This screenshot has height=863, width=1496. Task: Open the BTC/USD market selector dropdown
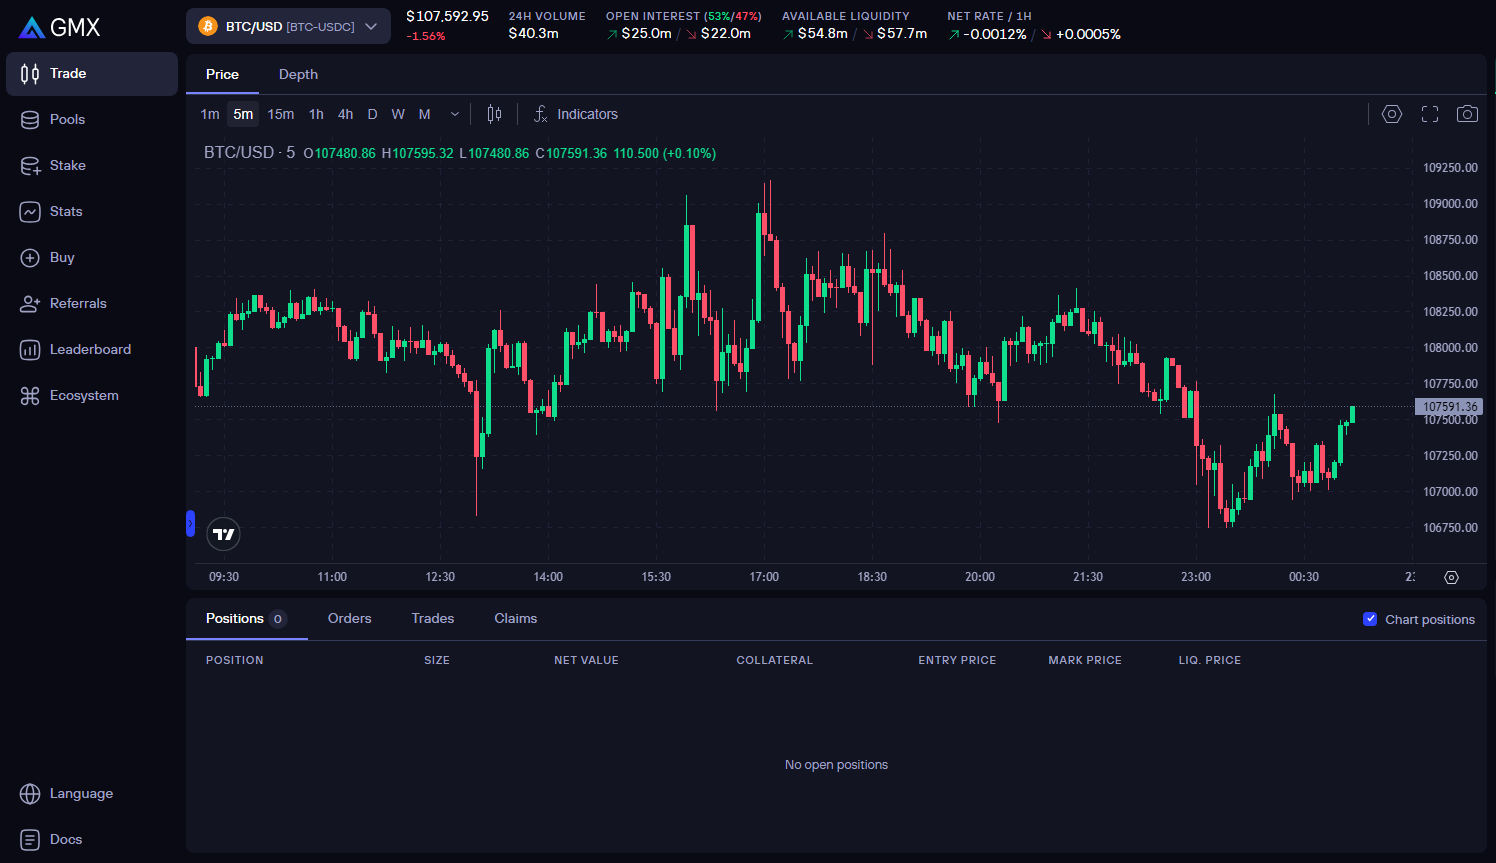pyautogui.click(x=288, y=26)
